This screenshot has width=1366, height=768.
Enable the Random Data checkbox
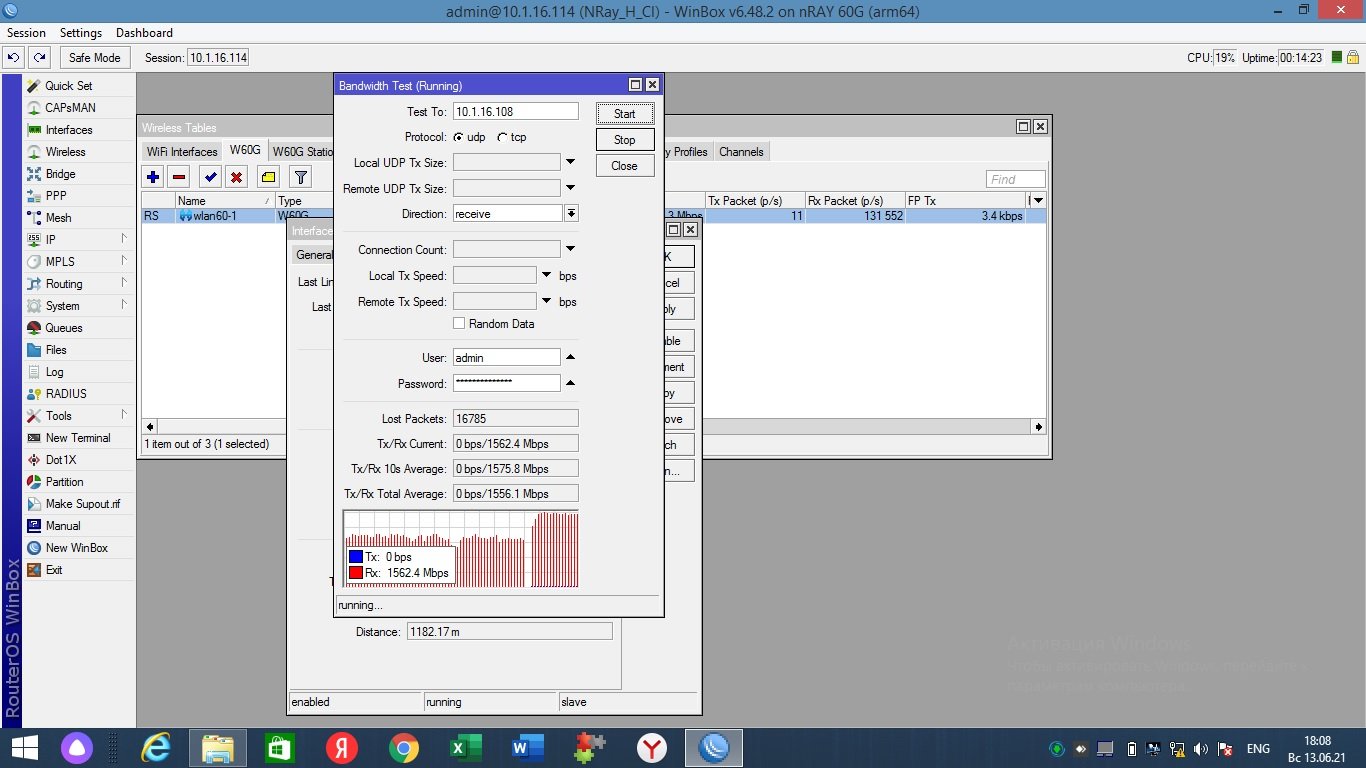[x=459, y=324]
